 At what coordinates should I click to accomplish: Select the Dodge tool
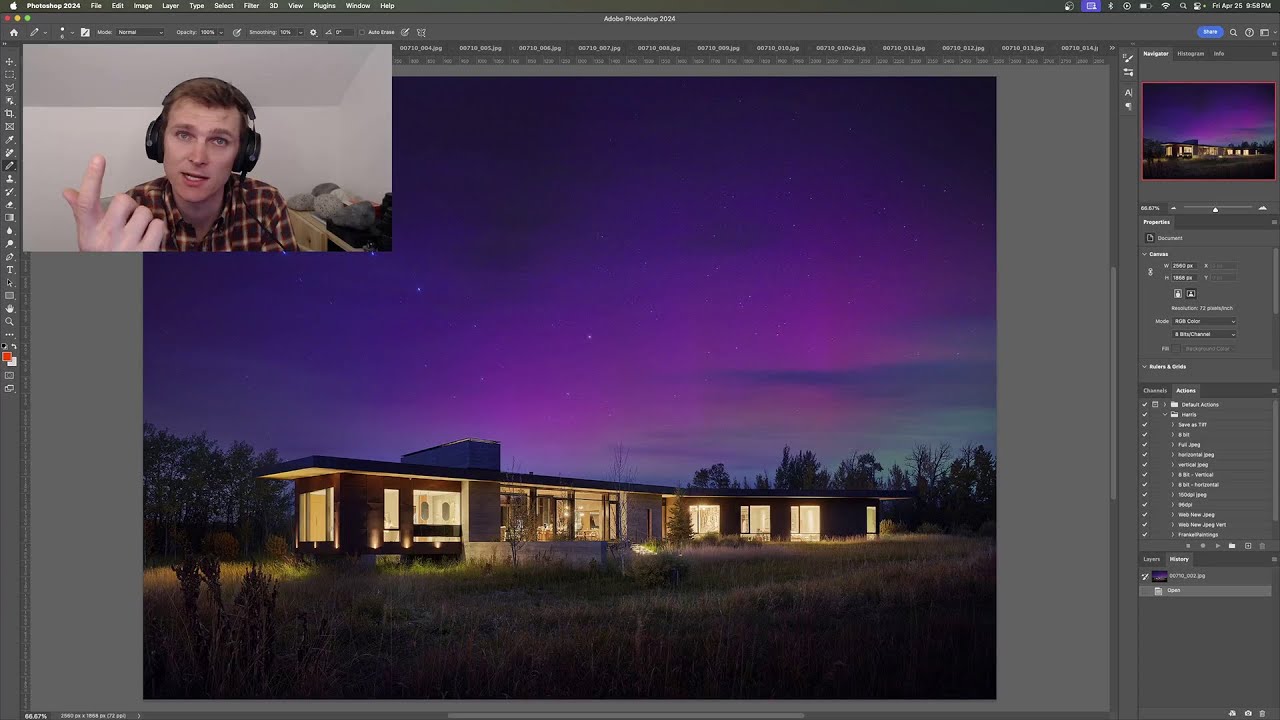[x=10, y=244]
